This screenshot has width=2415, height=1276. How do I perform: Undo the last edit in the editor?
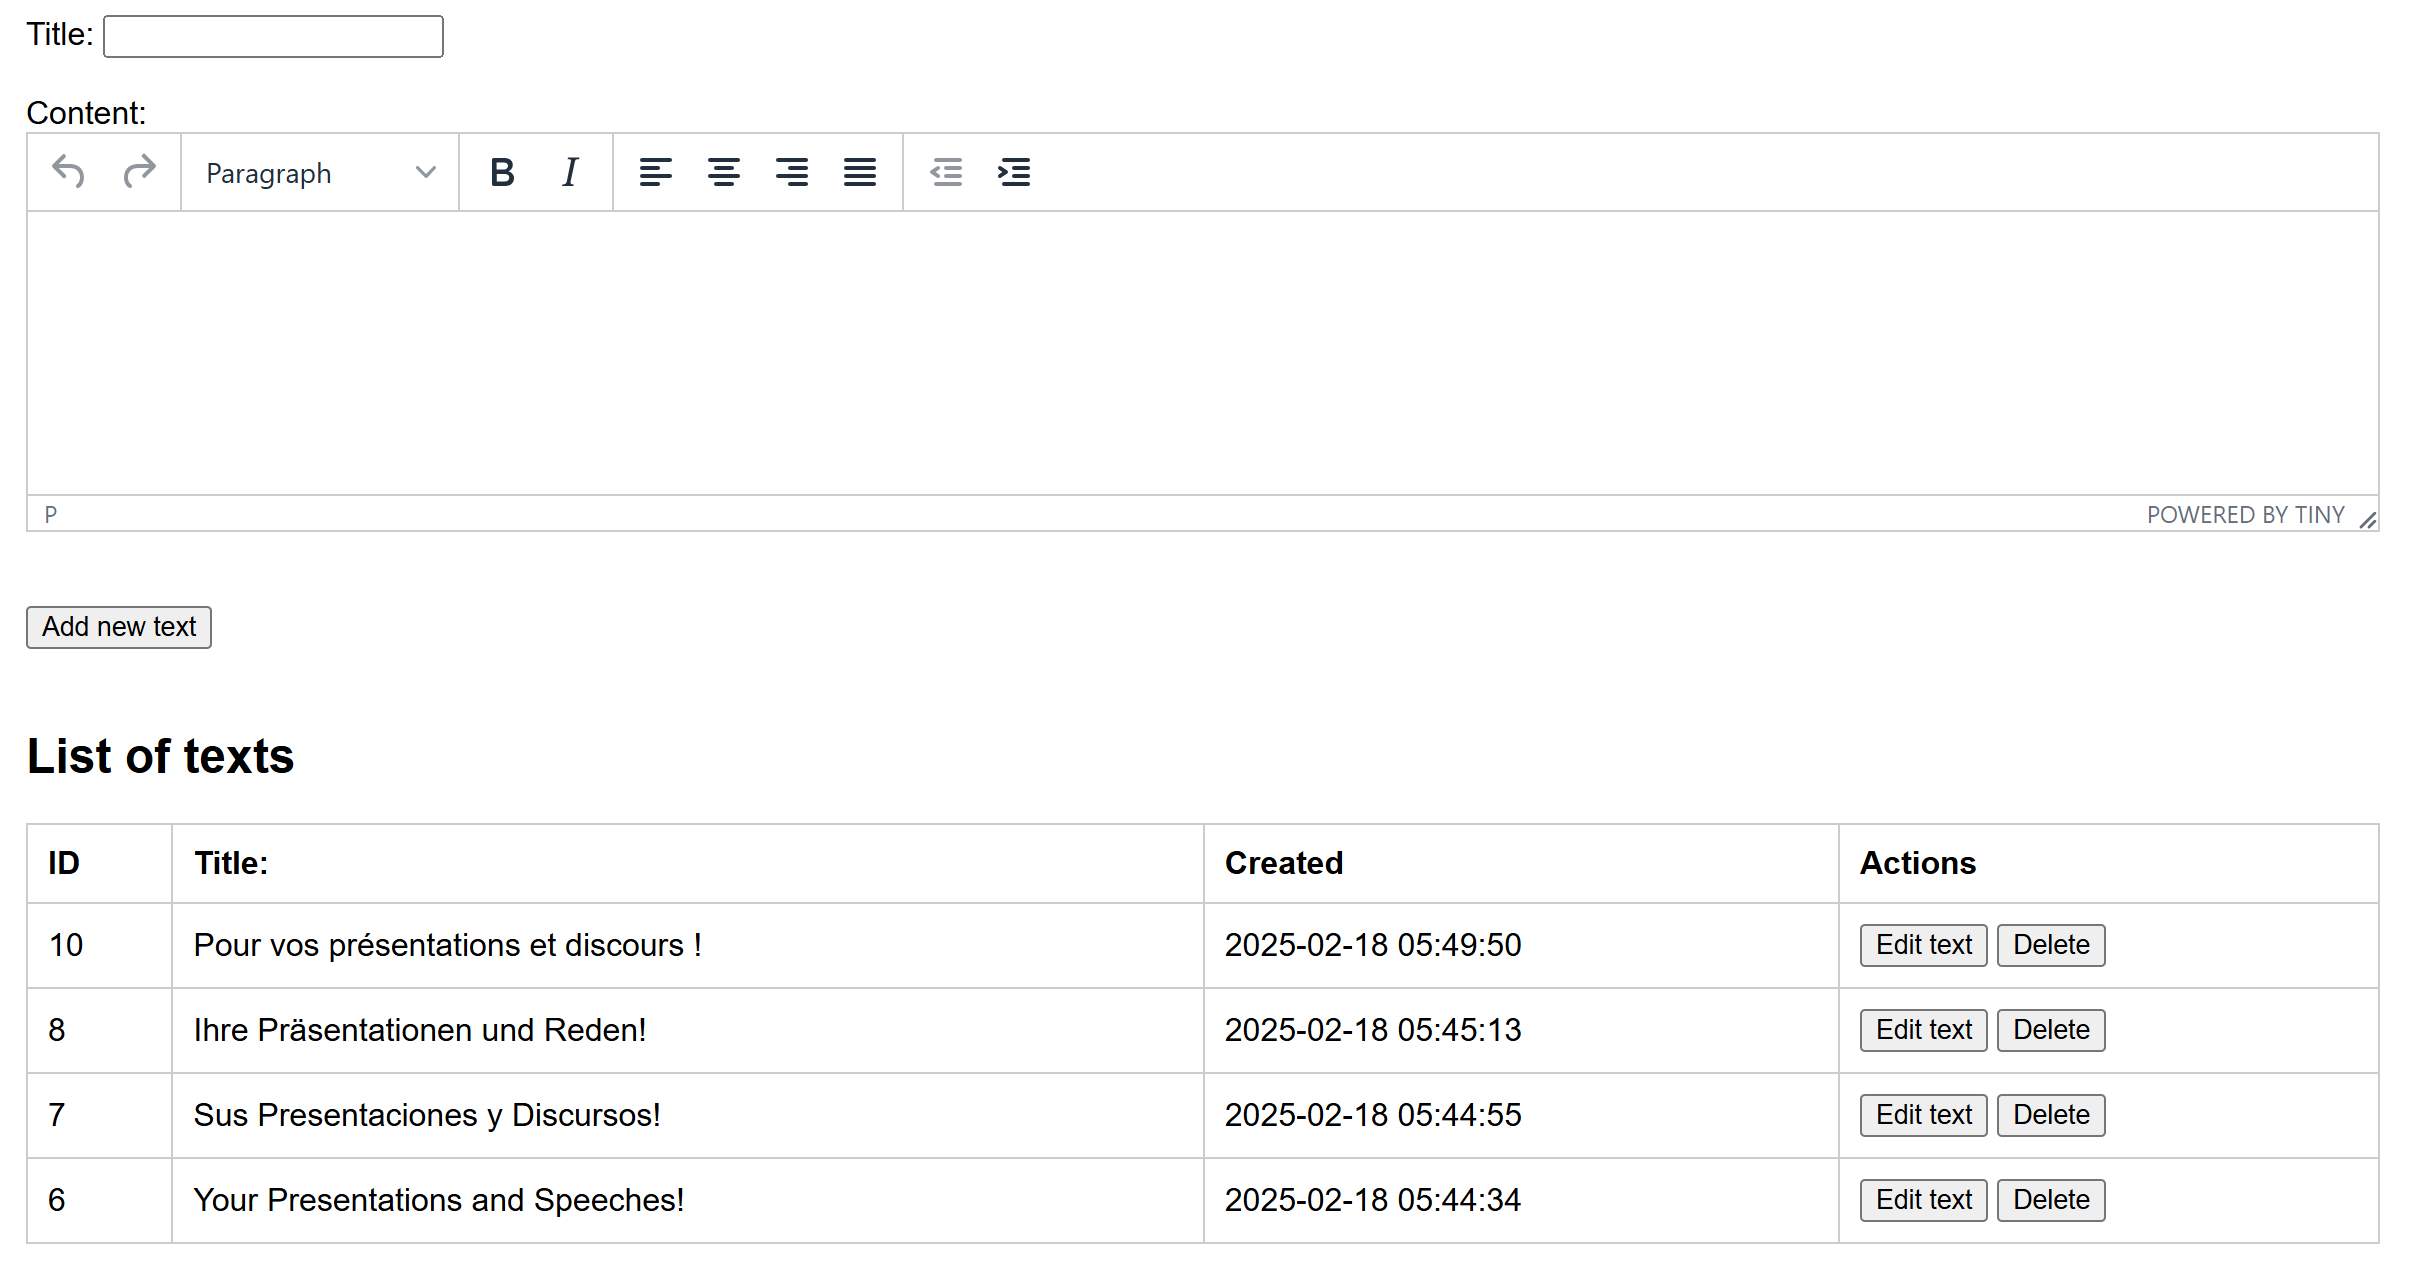pos(68,172)
